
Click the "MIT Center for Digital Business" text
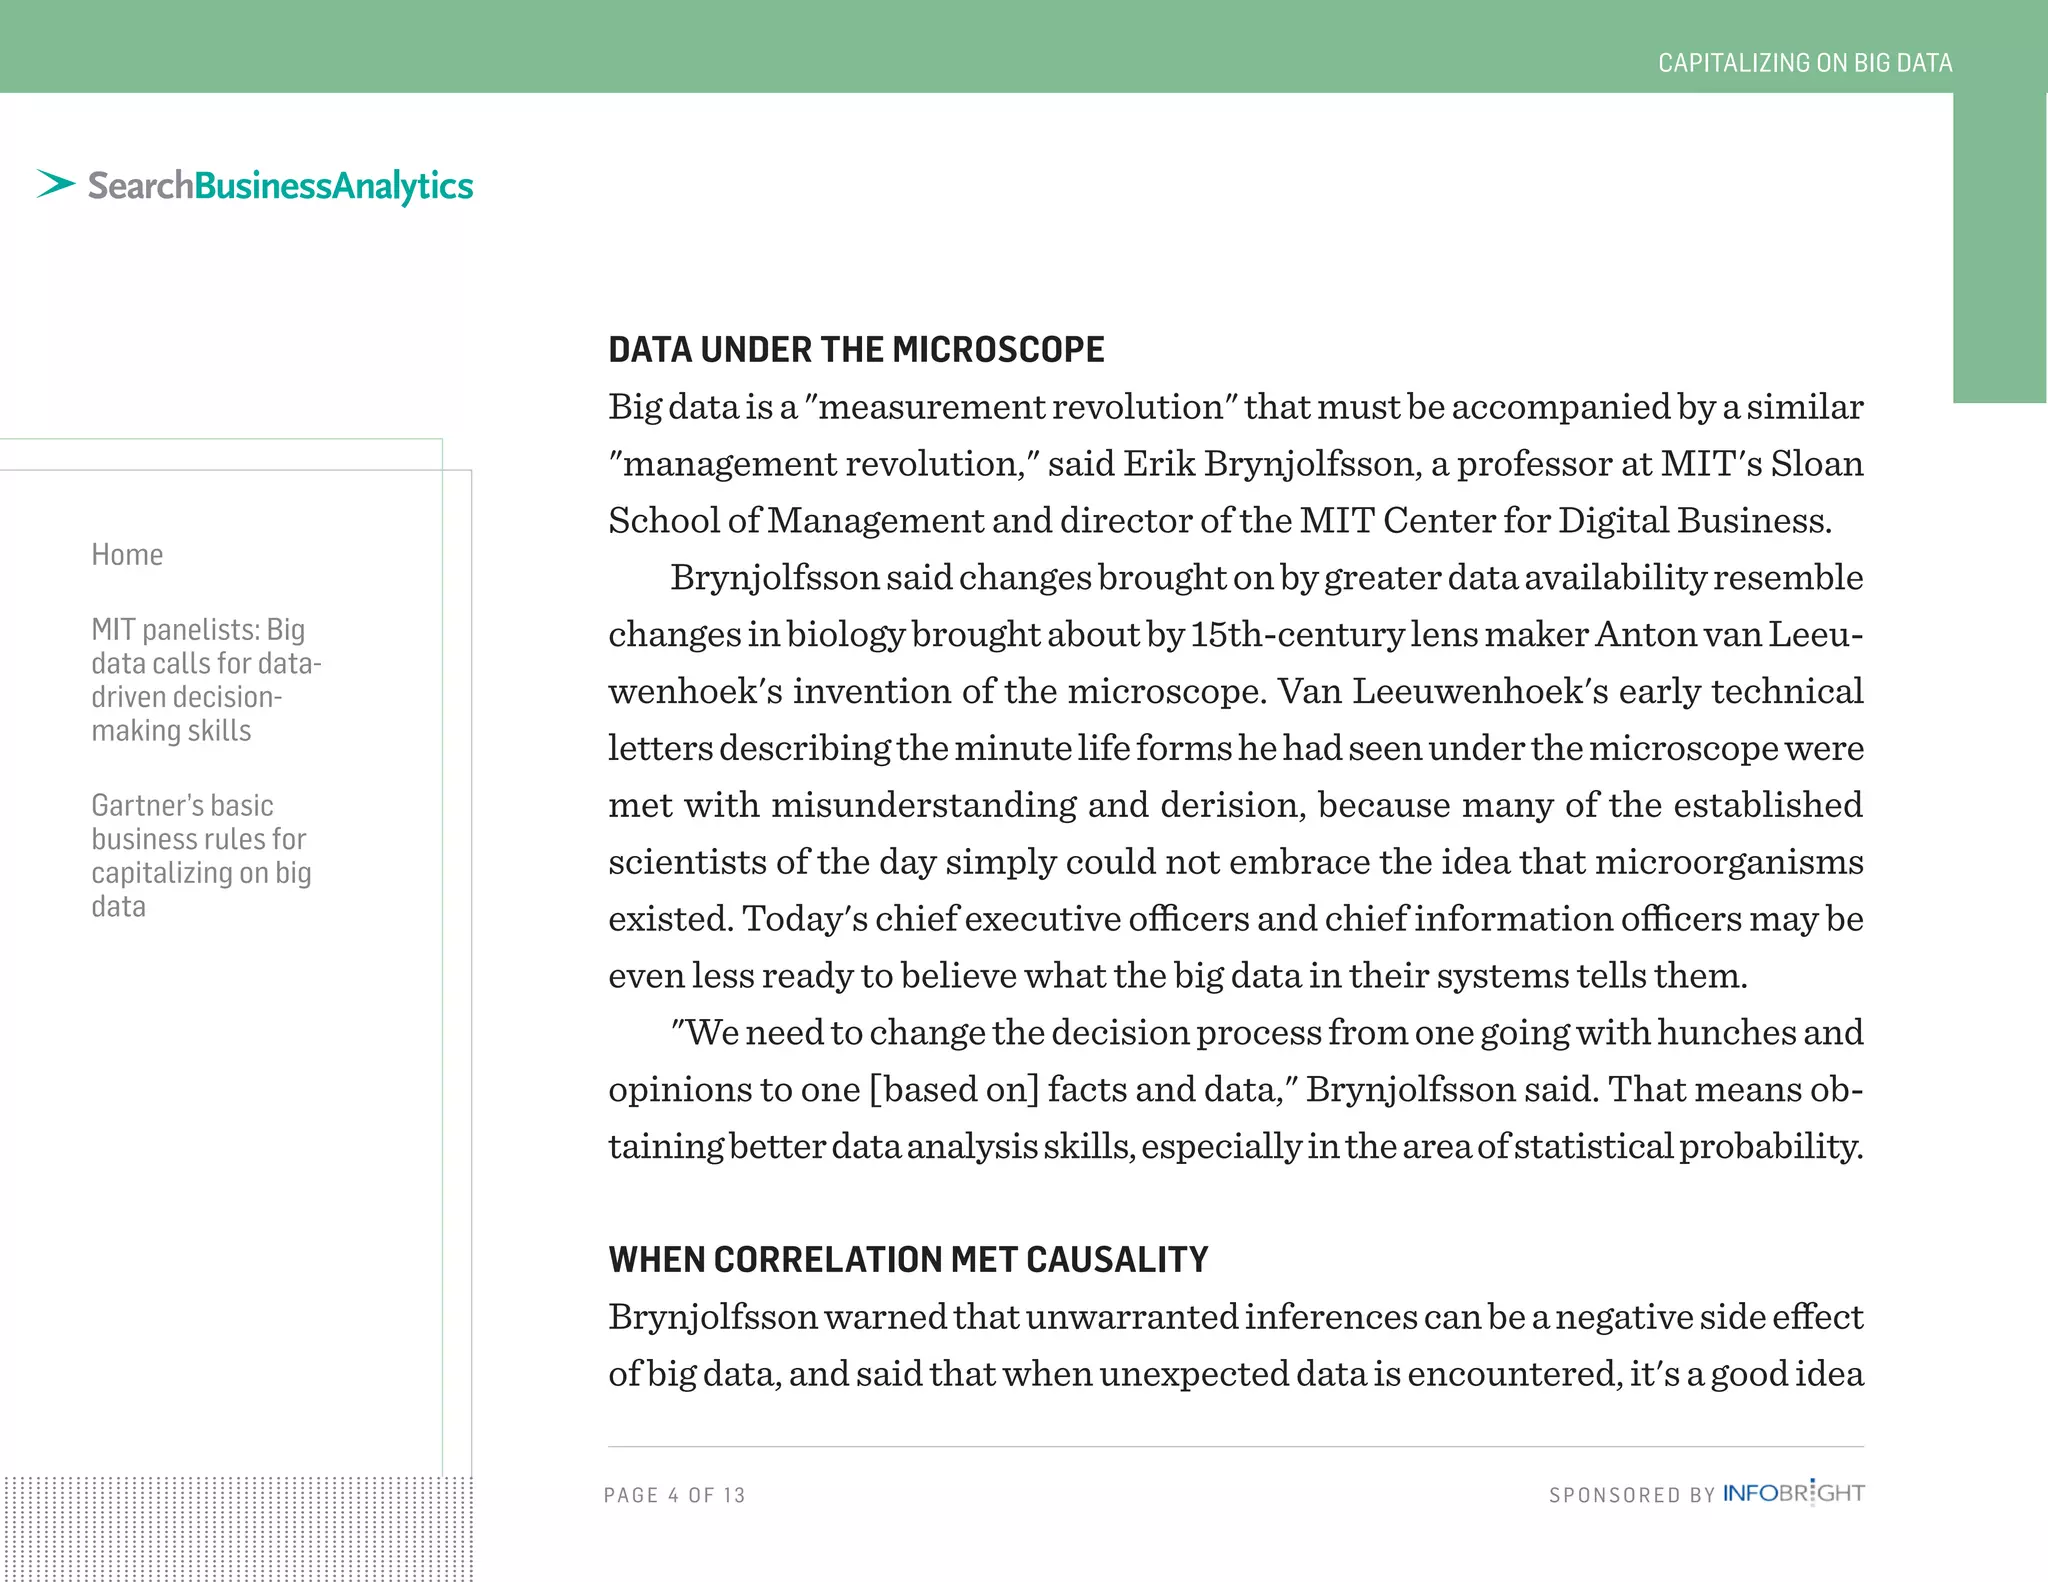pyautogui.click(x=1563, y=520)
